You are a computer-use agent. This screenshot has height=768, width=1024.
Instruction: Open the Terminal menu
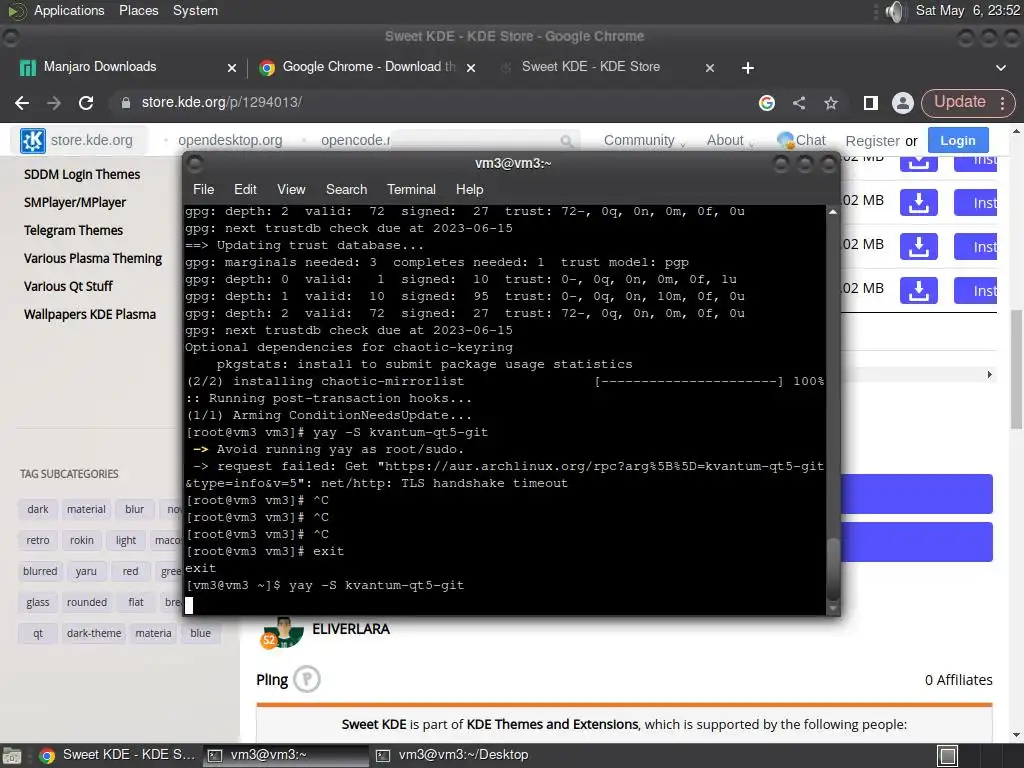tap(411, 189)
